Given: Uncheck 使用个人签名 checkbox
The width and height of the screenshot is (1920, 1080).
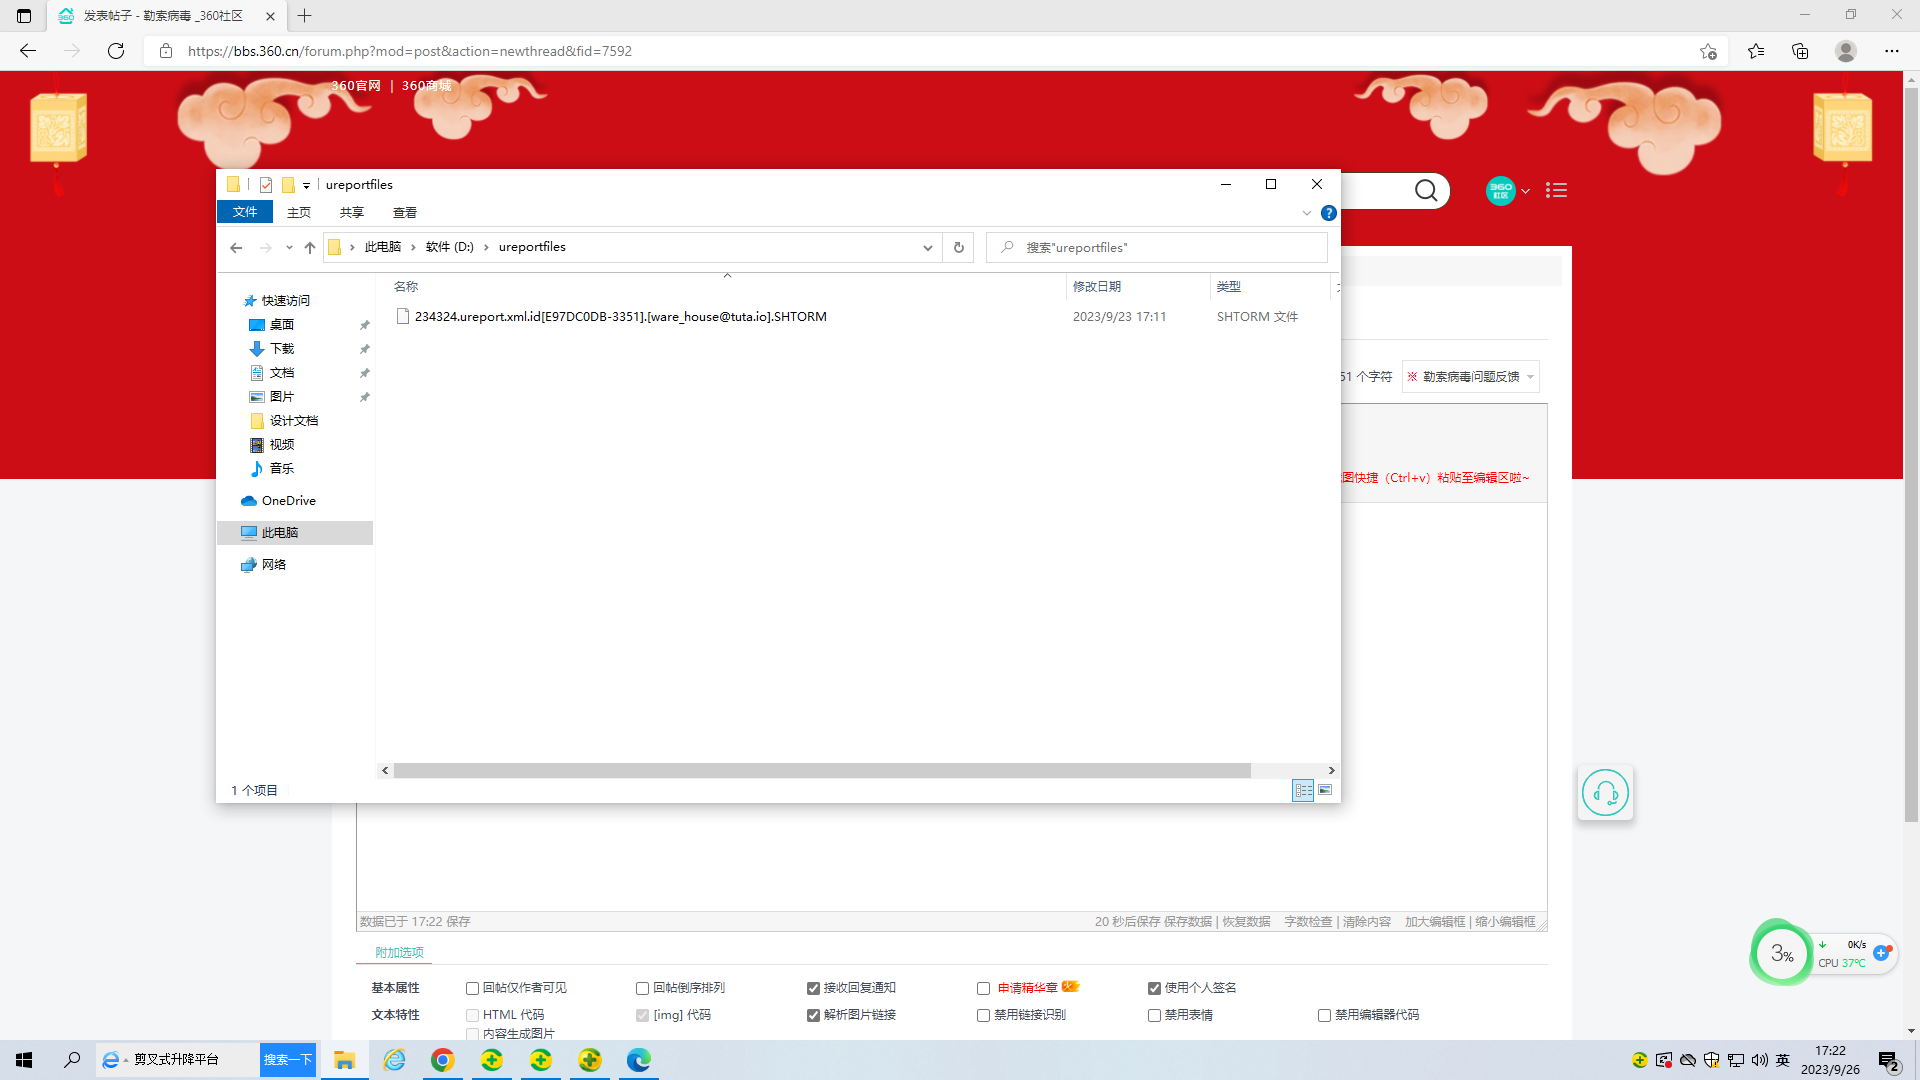Looking at the screenshot, I should click(1154, 988).
